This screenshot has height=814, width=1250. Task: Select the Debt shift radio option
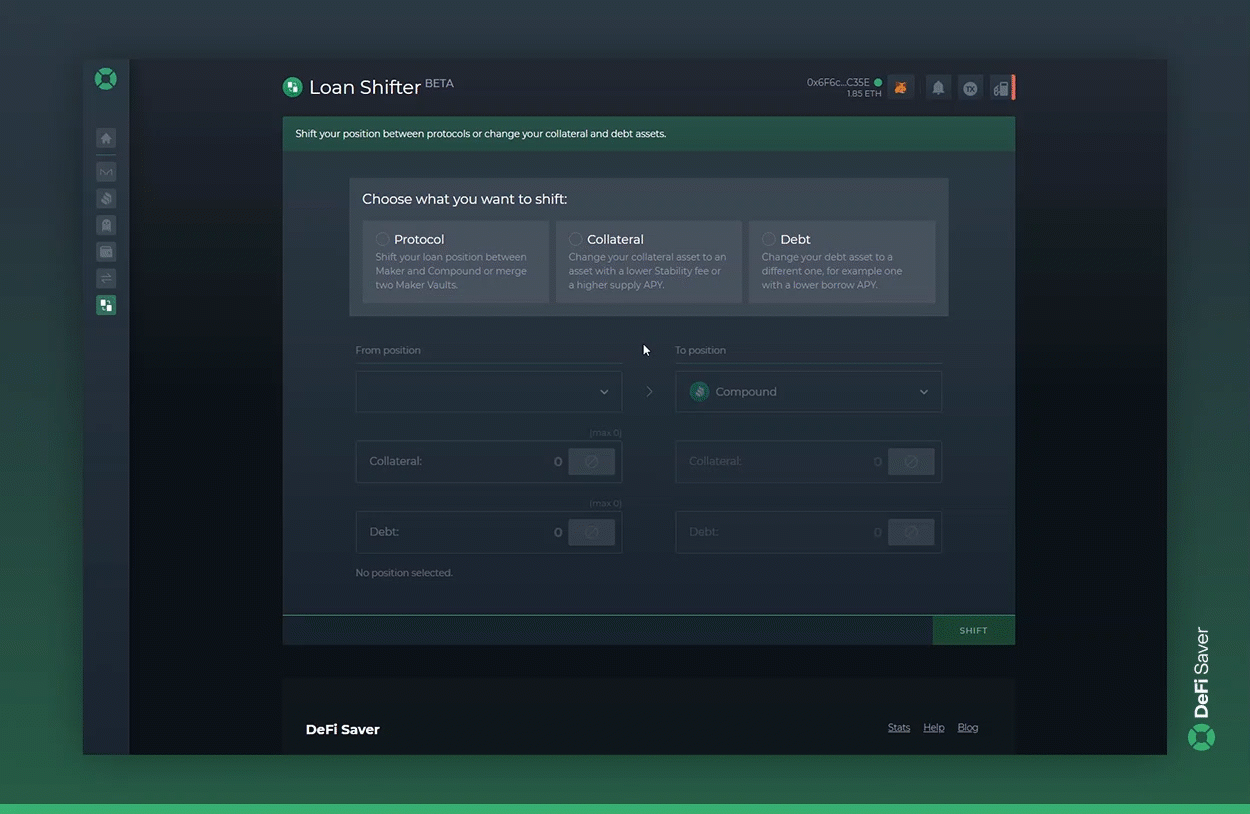[x=768, y=239]
